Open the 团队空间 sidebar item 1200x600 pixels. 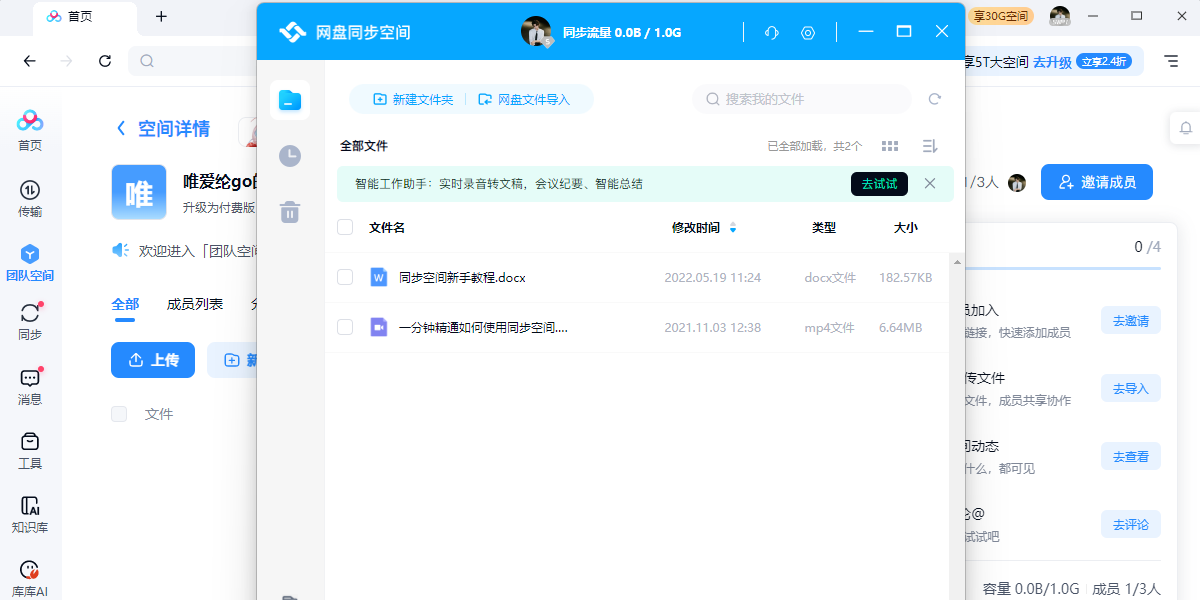pos(30,263)
